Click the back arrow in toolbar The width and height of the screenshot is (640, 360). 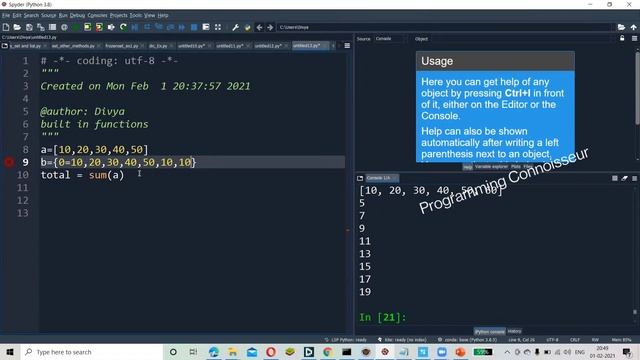(259, 27)
